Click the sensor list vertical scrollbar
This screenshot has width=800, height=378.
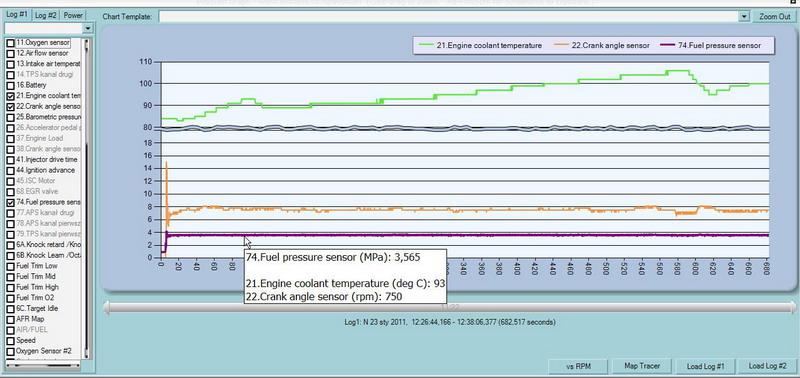(x=86, y=198)
